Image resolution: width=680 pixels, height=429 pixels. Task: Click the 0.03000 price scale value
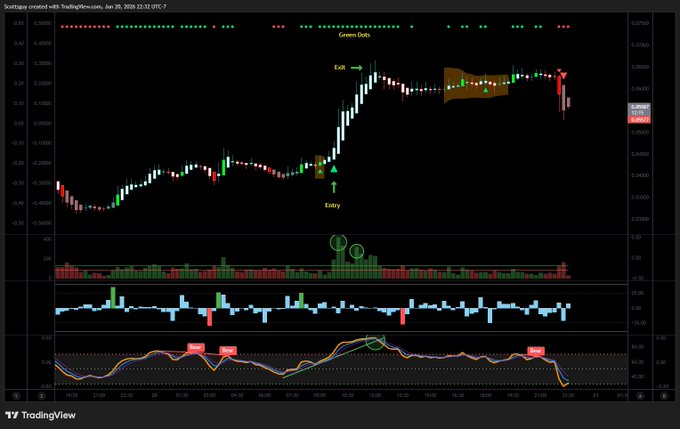pos(640,219)
